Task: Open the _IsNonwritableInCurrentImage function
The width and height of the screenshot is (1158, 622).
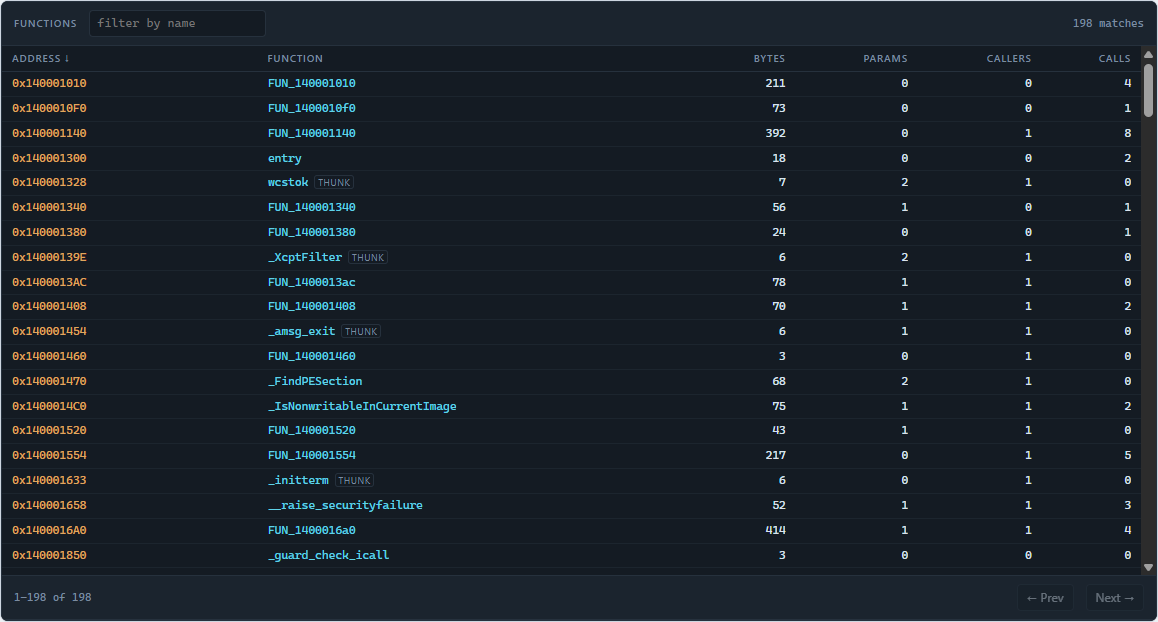Action: pos(362,406)
